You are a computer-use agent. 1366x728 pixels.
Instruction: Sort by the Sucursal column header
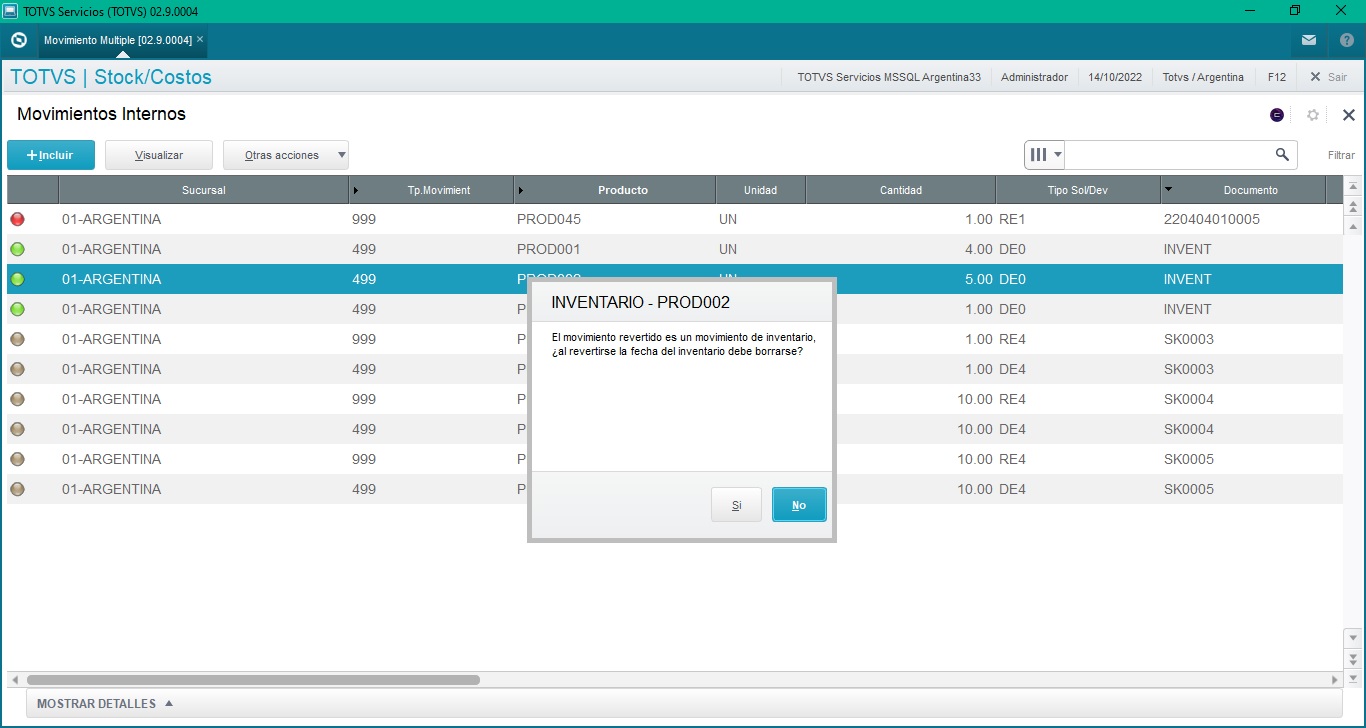pyautogui.click(x=204, y=190)
